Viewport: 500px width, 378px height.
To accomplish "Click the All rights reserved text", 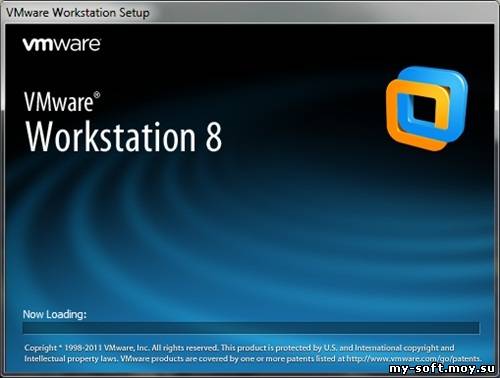I will (x=185, y=348).
